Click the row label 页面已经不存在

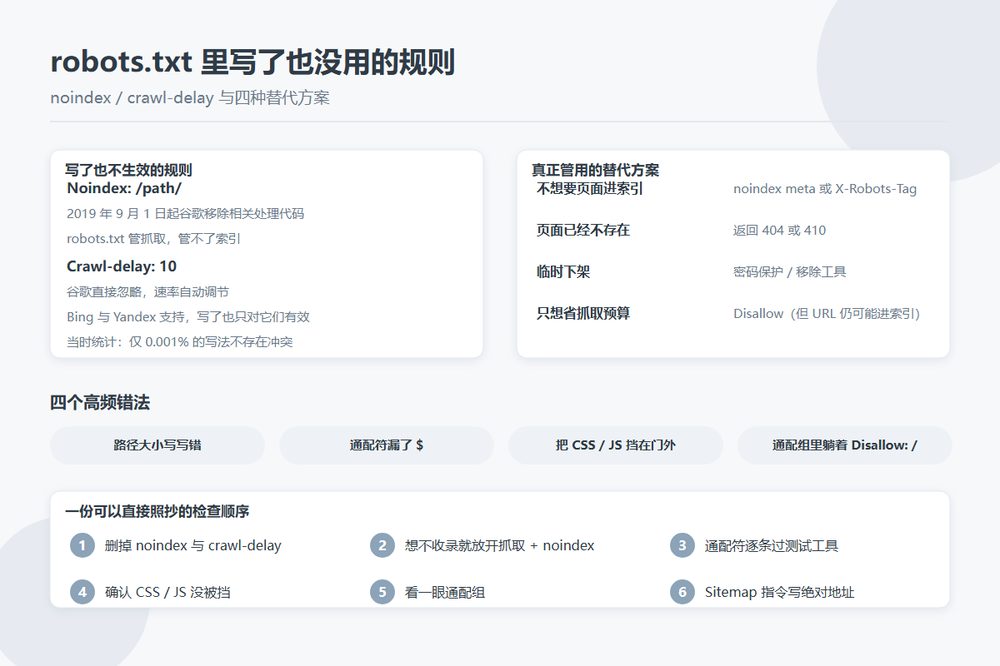point(583,230)
